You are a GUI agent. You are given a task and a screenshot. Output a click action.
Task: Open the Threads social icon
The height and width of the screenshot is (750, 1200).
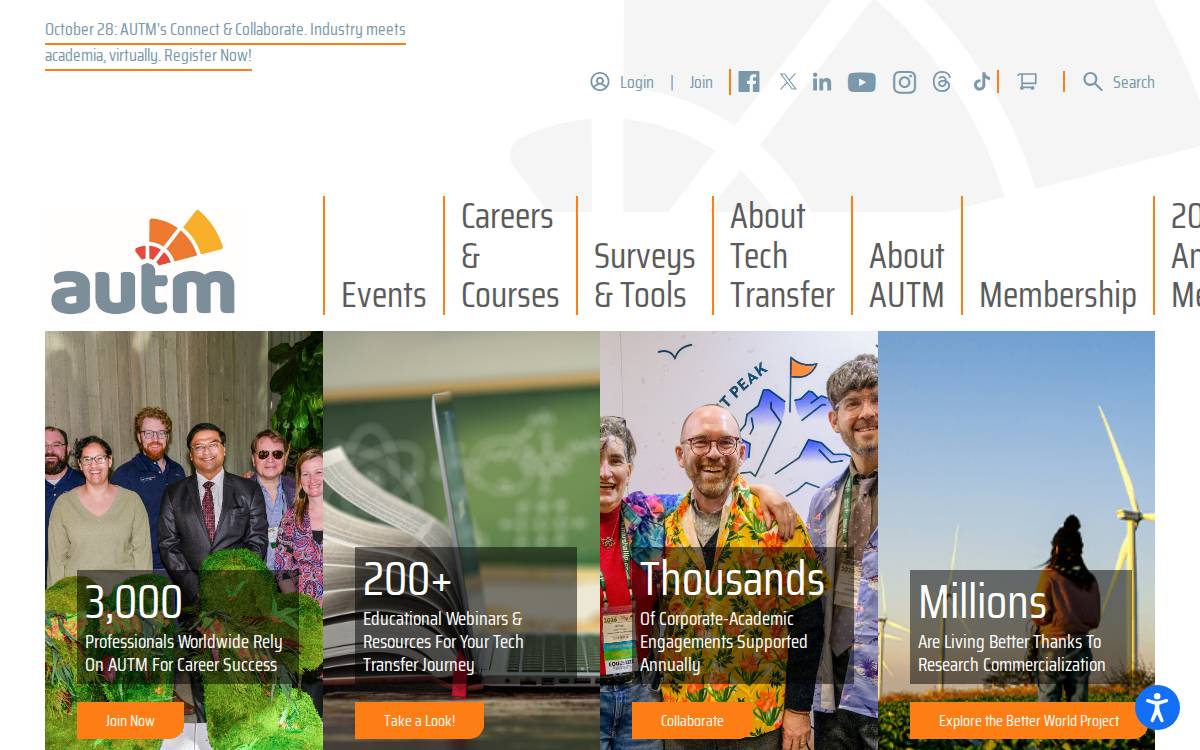pos(942,82)
